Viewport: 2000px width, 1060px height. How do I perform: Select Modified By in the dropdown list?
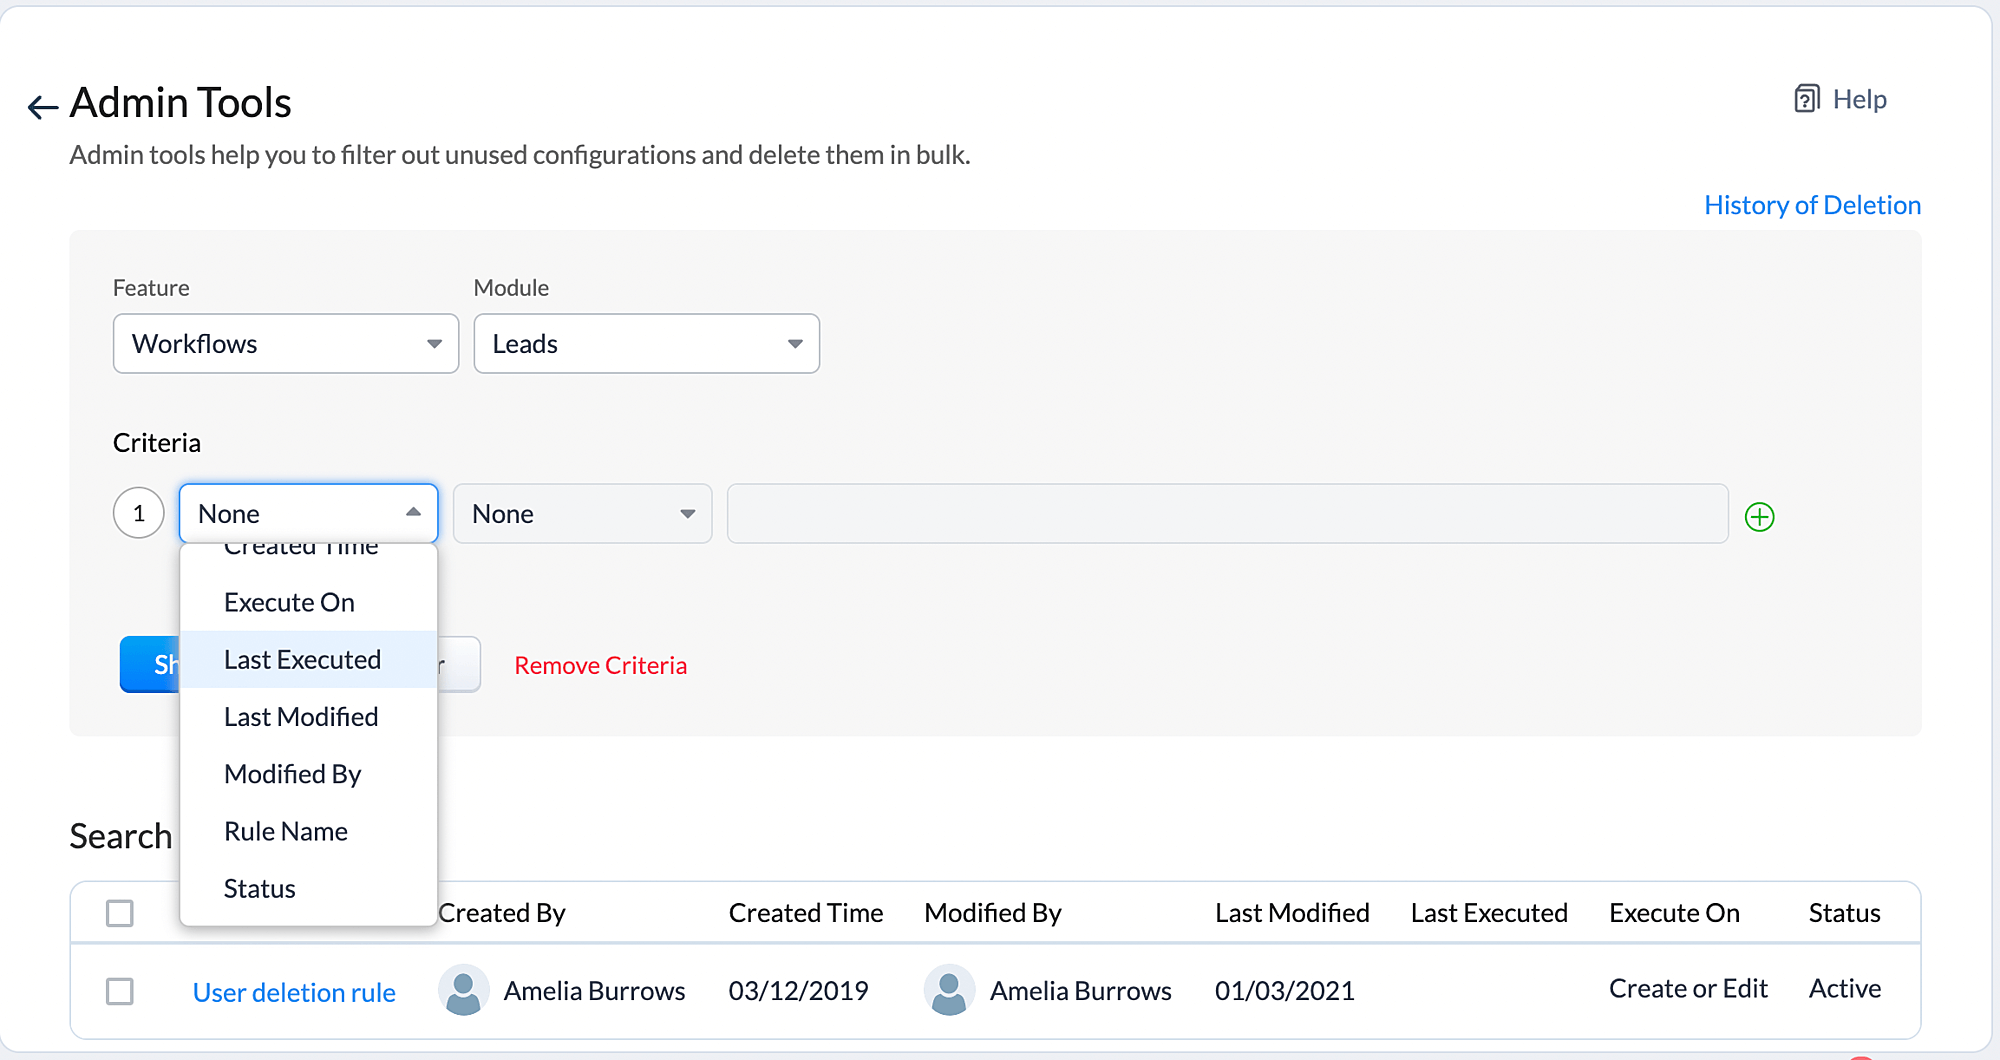292,774
